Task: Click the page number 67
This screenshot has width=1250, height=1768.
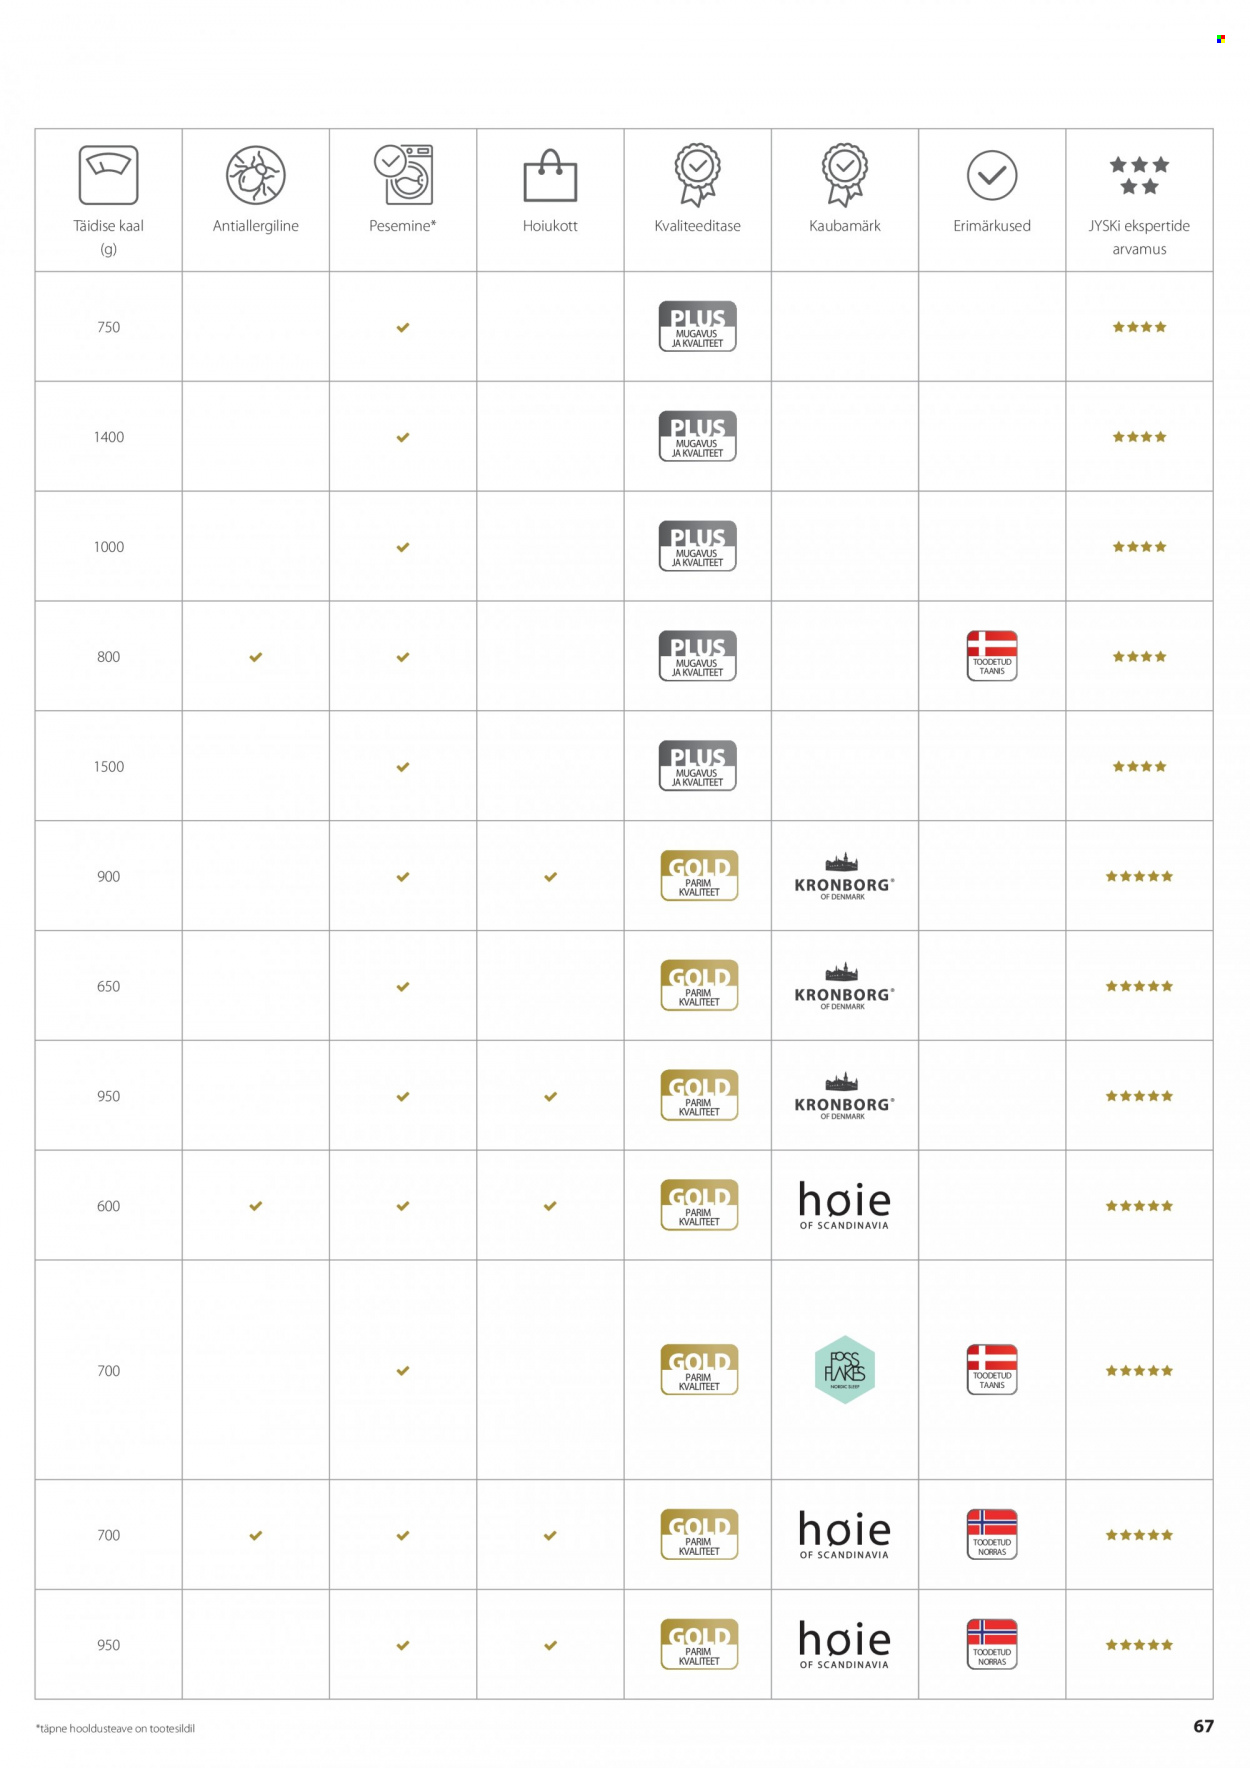Action: (1203, 1726)
